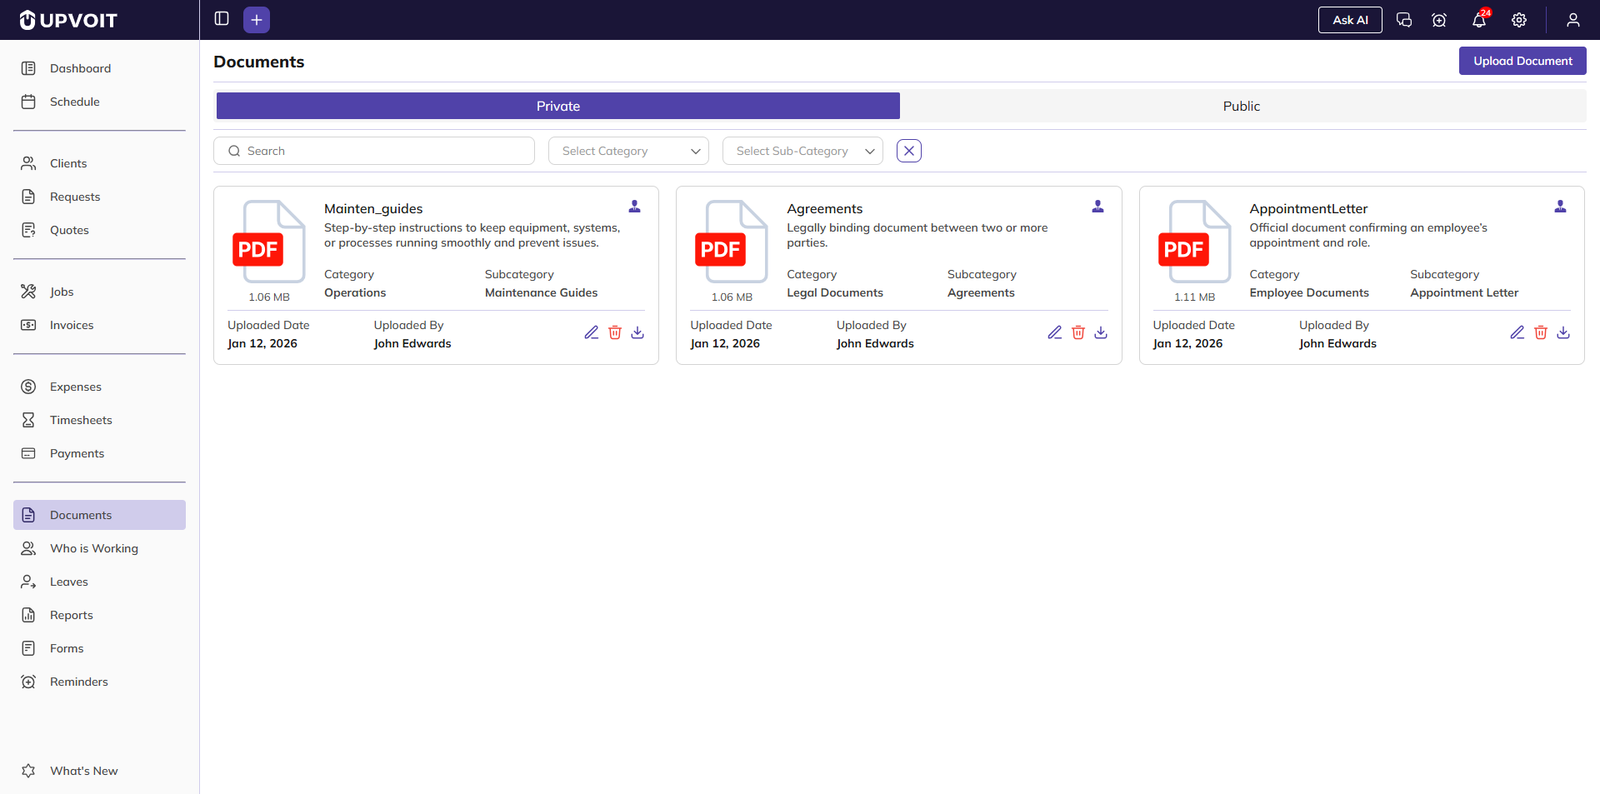1600x794 pixels.
Task: Open the notifications bell
Action: tap(1479, 20)
